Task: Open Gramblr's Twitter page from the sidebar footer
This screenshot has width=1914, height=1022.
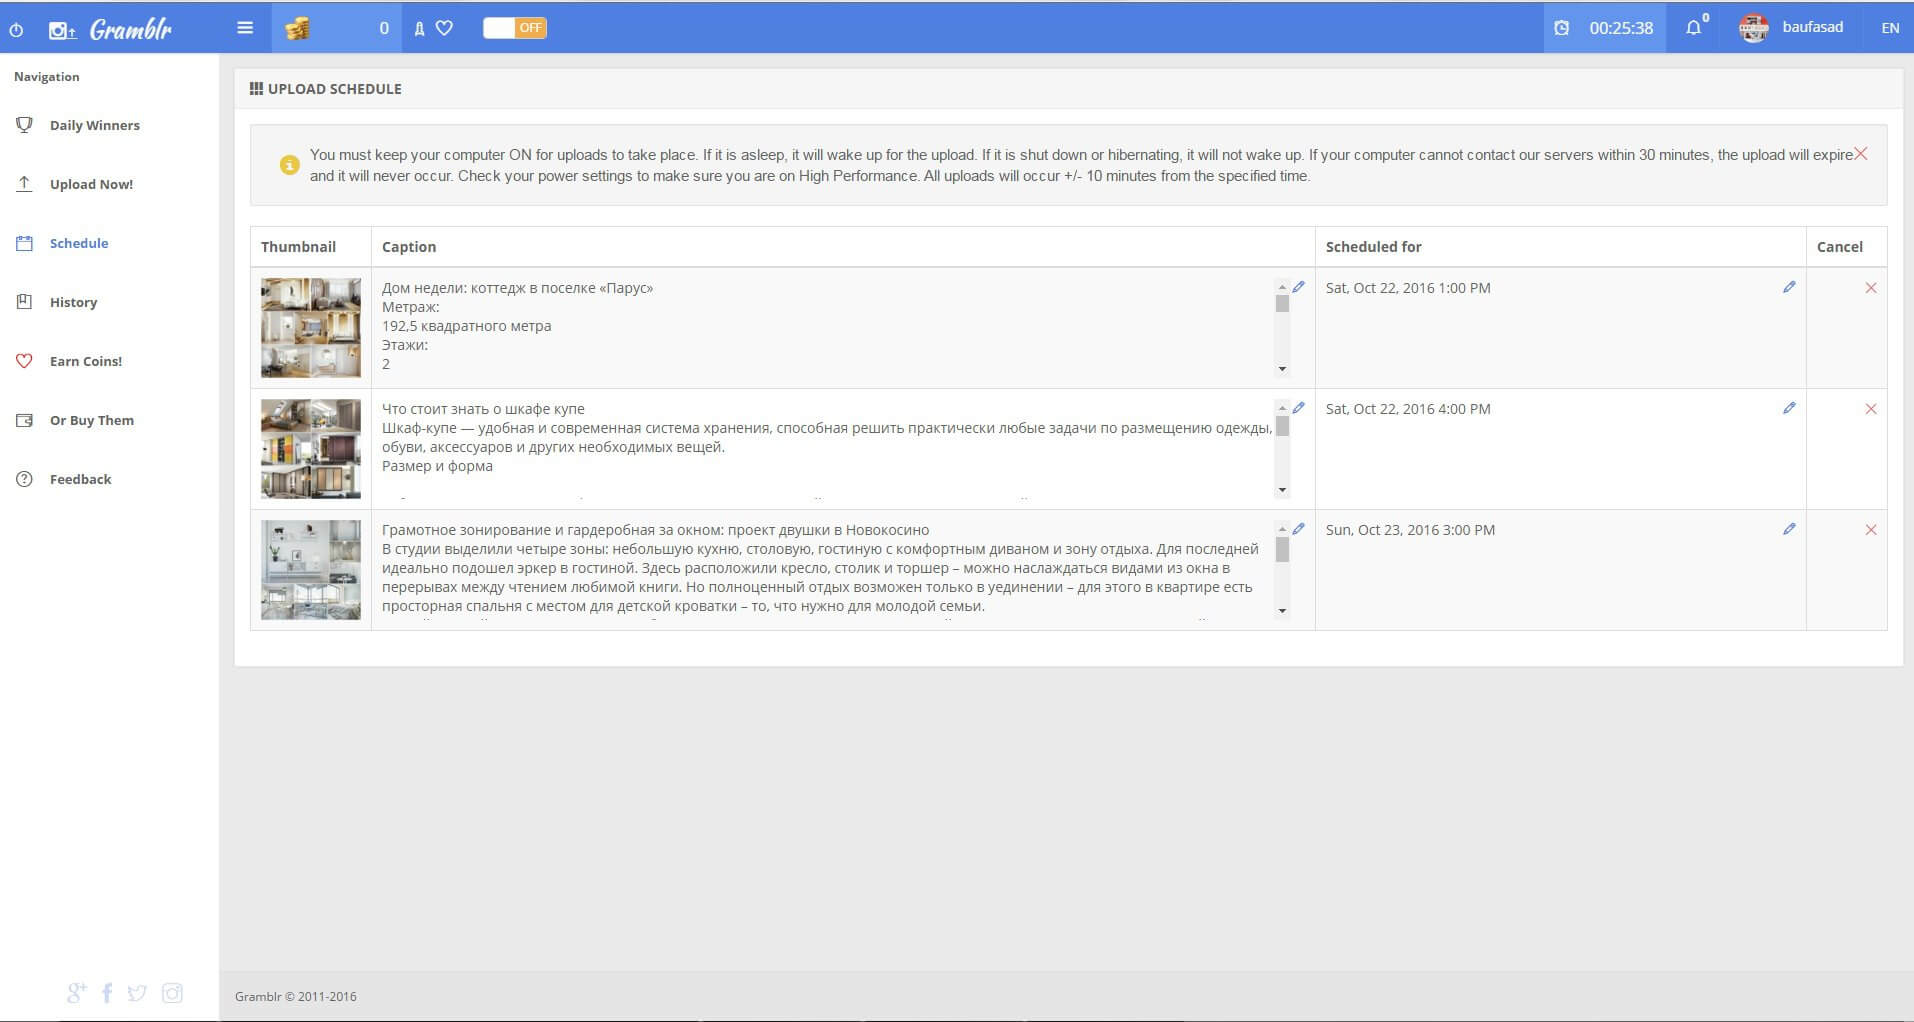Action: [x=138, y=993]
